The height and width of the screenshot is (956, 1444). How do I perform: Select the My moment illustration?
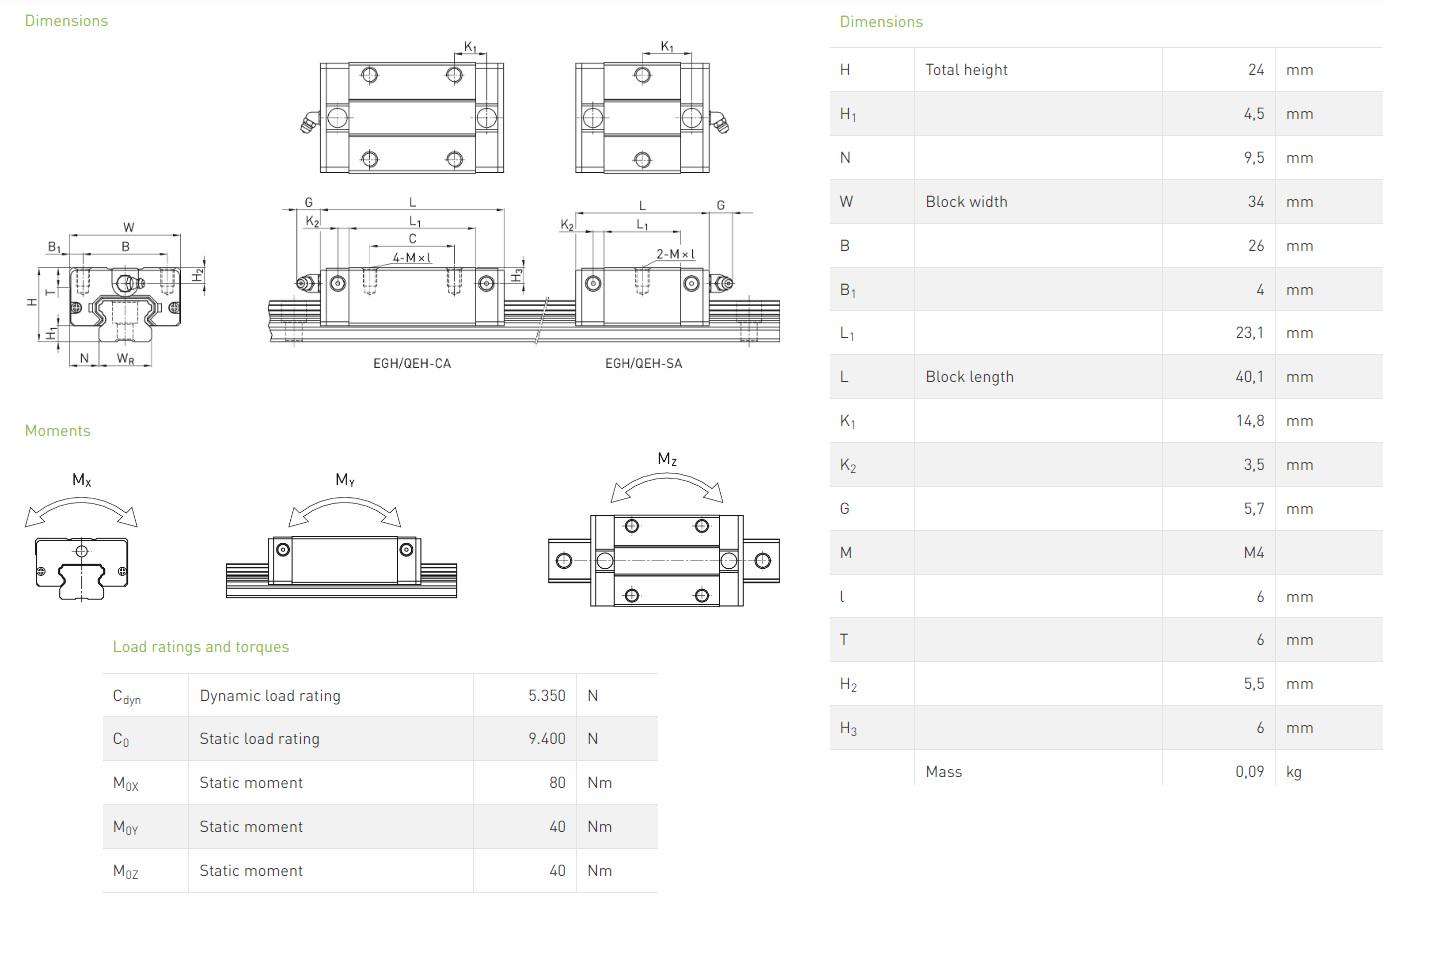tap(342, 536)
